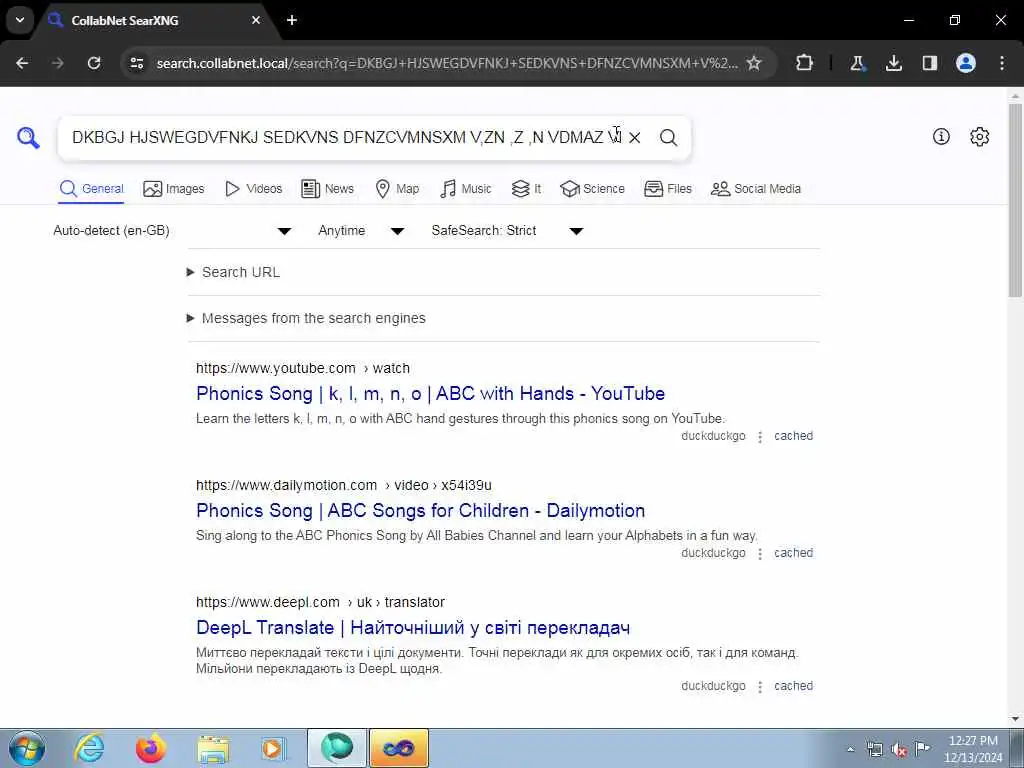Go back with browser back arrow

[22, 63]
